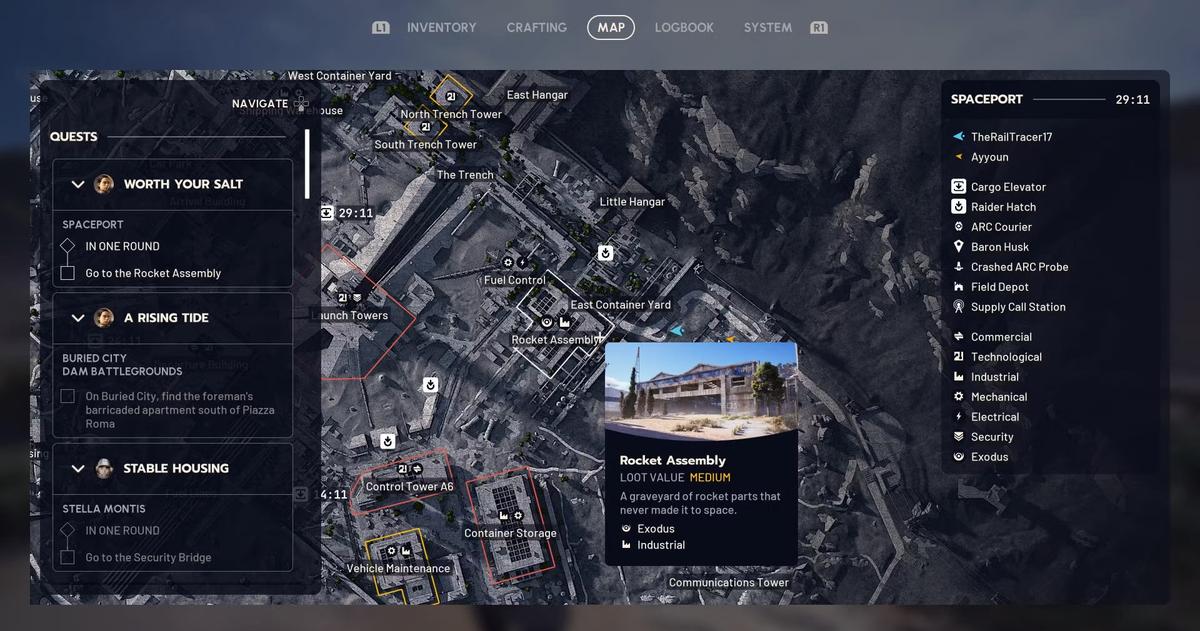This screenshot has height=631, width=1200.
Task: Check the Go to the Rocket Assembly objective
Action: click(68, 273)
